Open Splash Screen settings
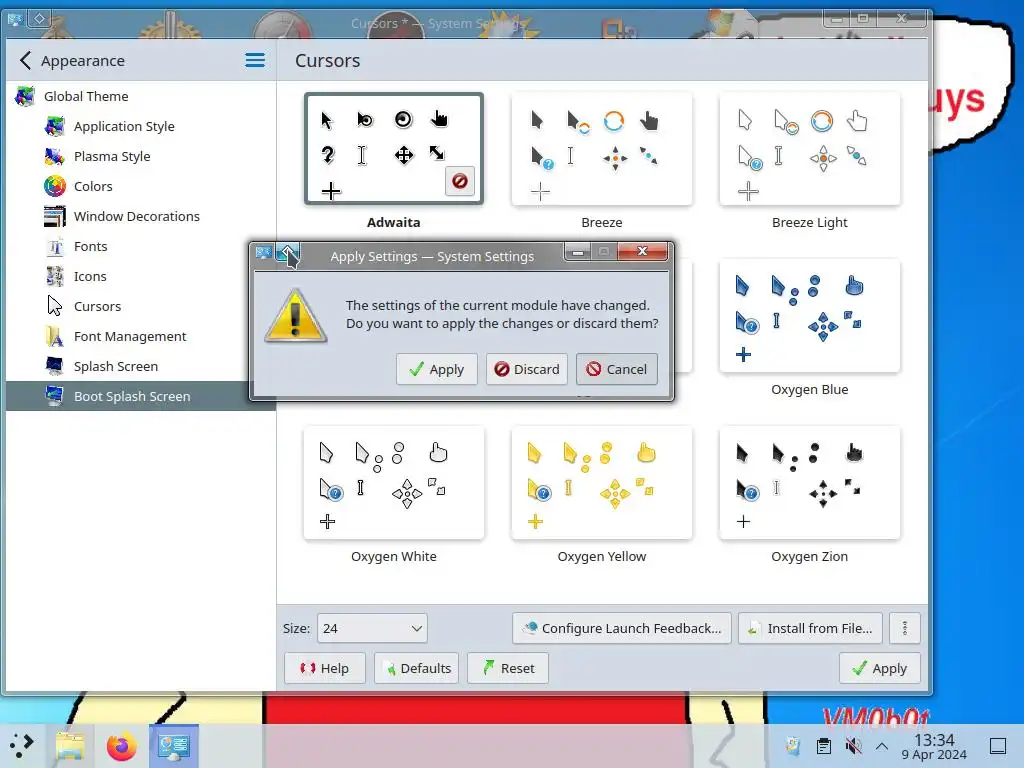Screen dimensions: 1024x768 140,366
